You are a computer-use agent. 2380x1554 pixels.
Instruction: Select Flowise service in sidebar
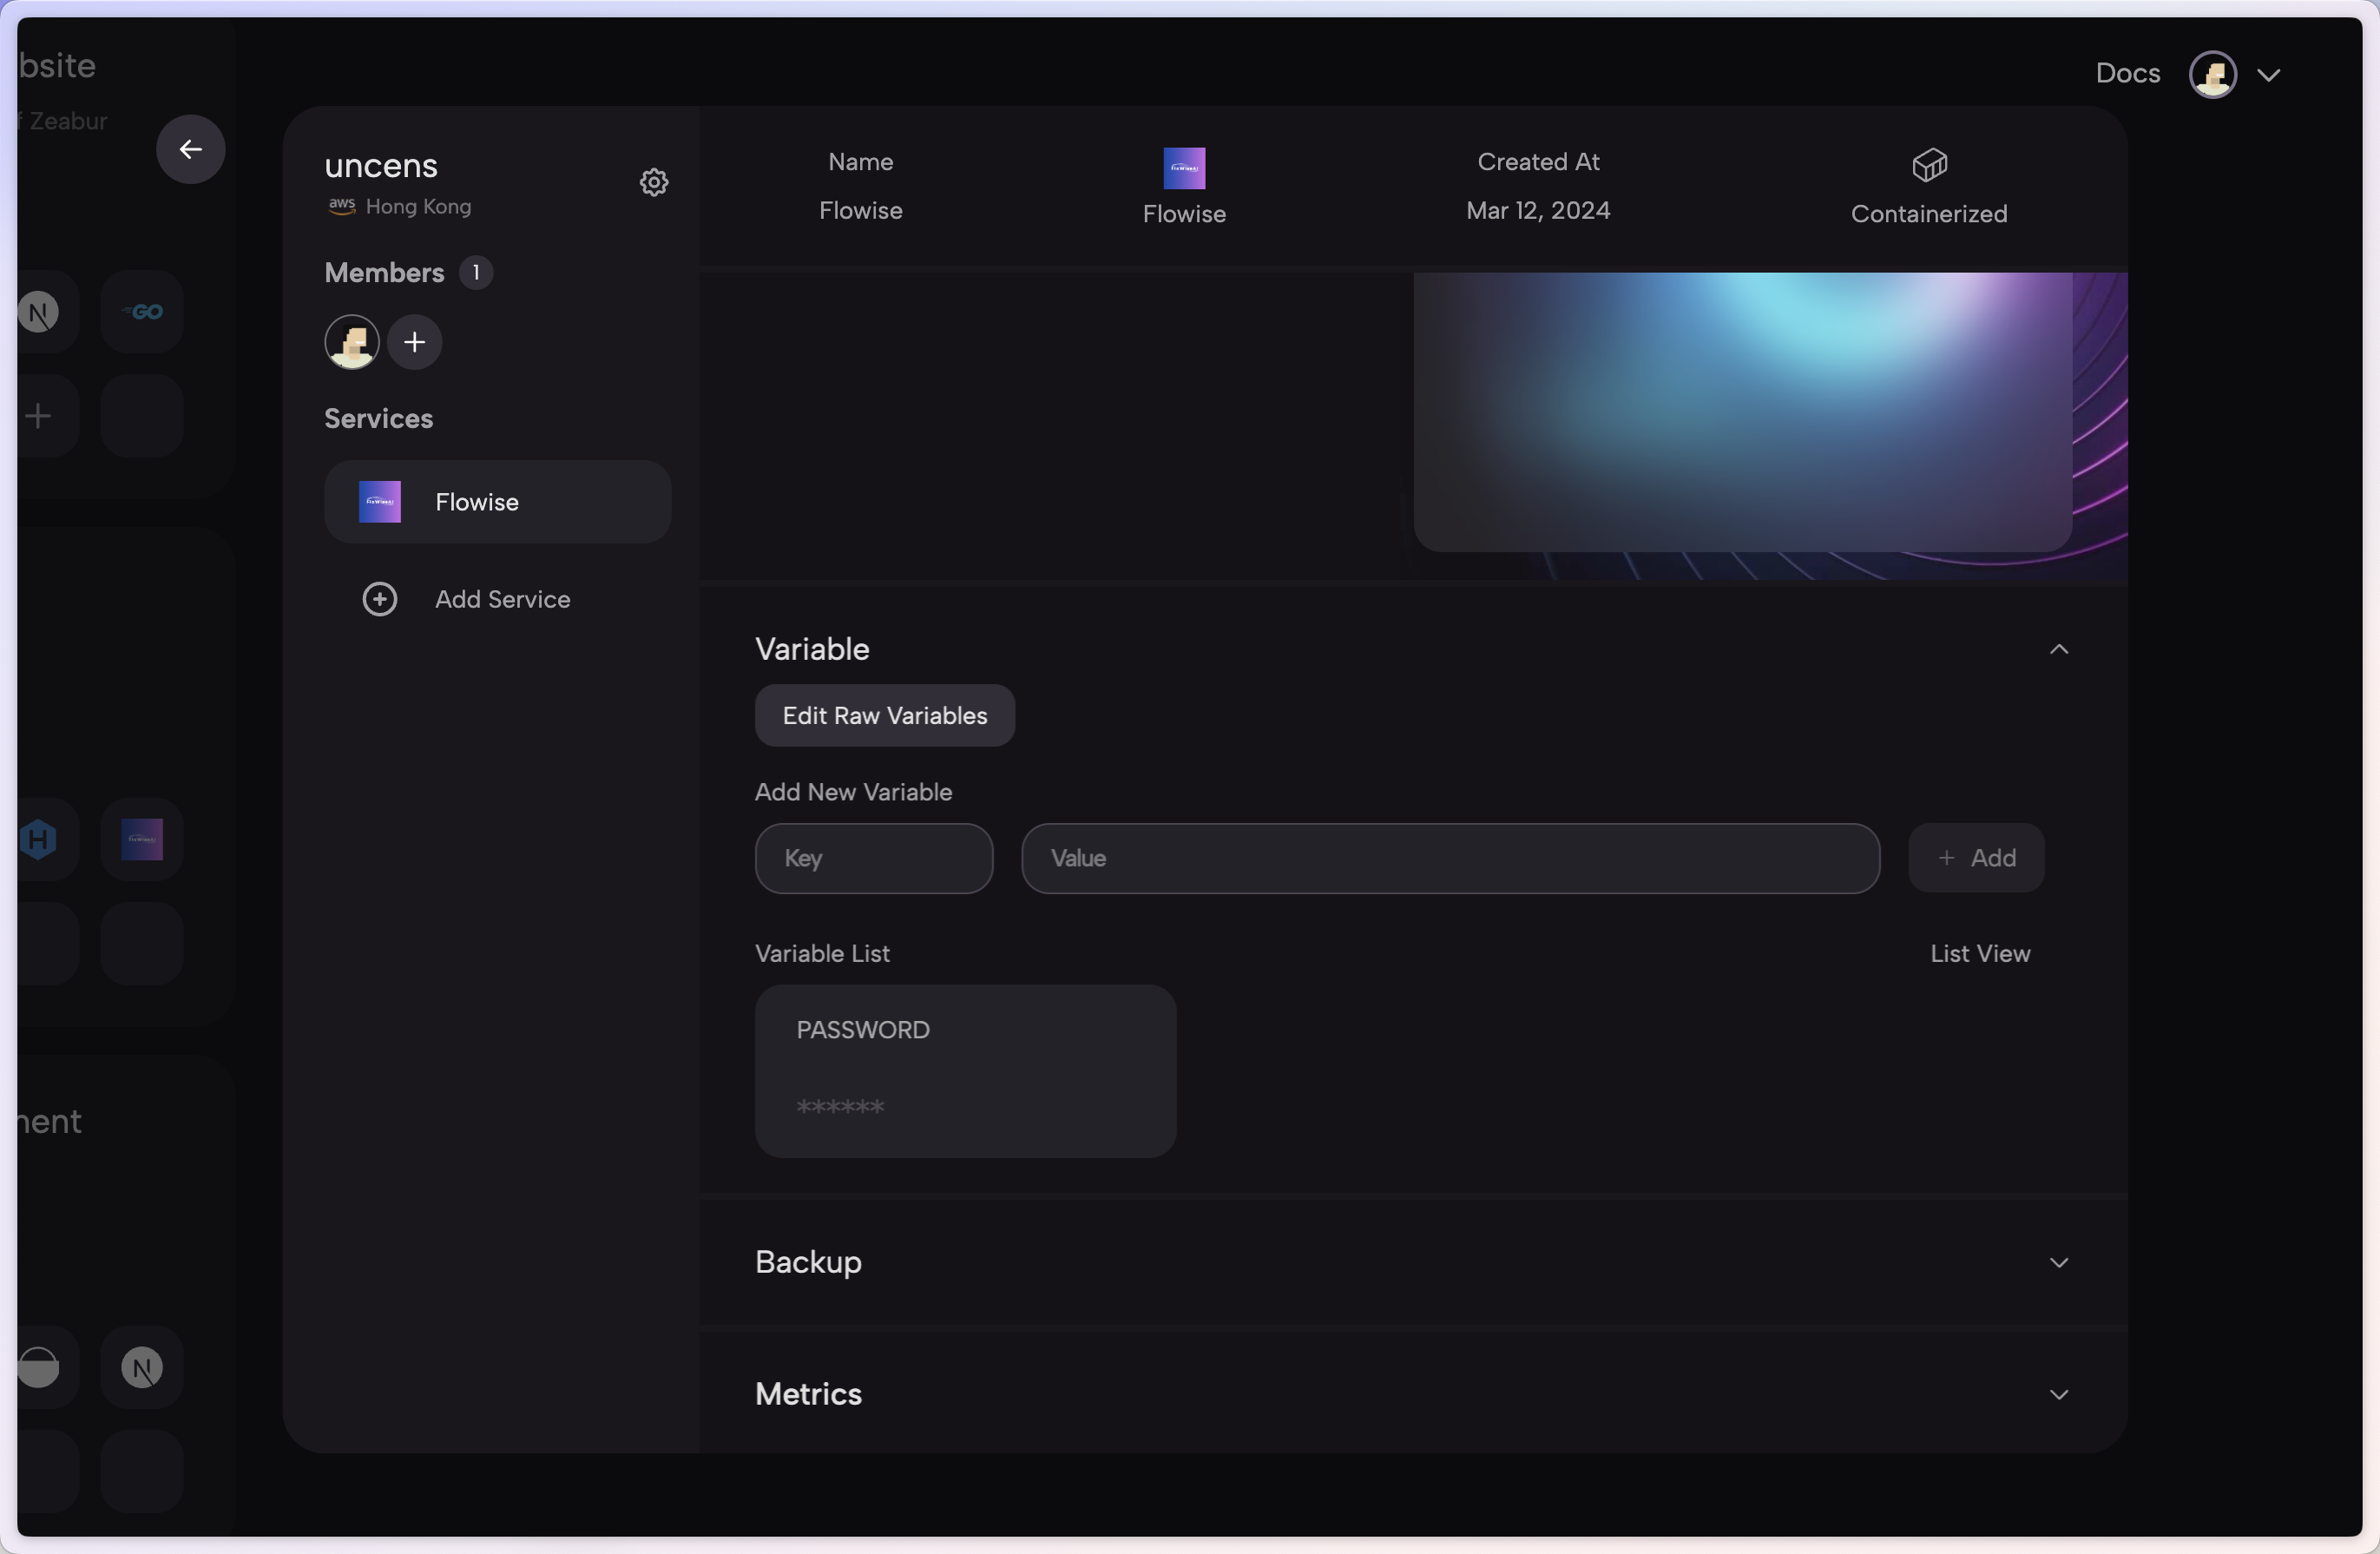pos(497,502)
